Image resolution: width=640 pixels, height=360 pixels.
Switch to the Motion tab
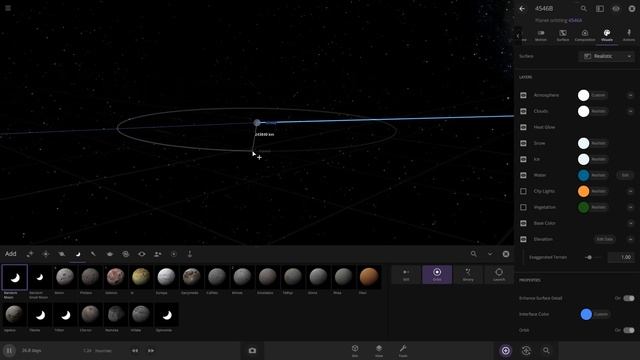click(x=541, y=36)
